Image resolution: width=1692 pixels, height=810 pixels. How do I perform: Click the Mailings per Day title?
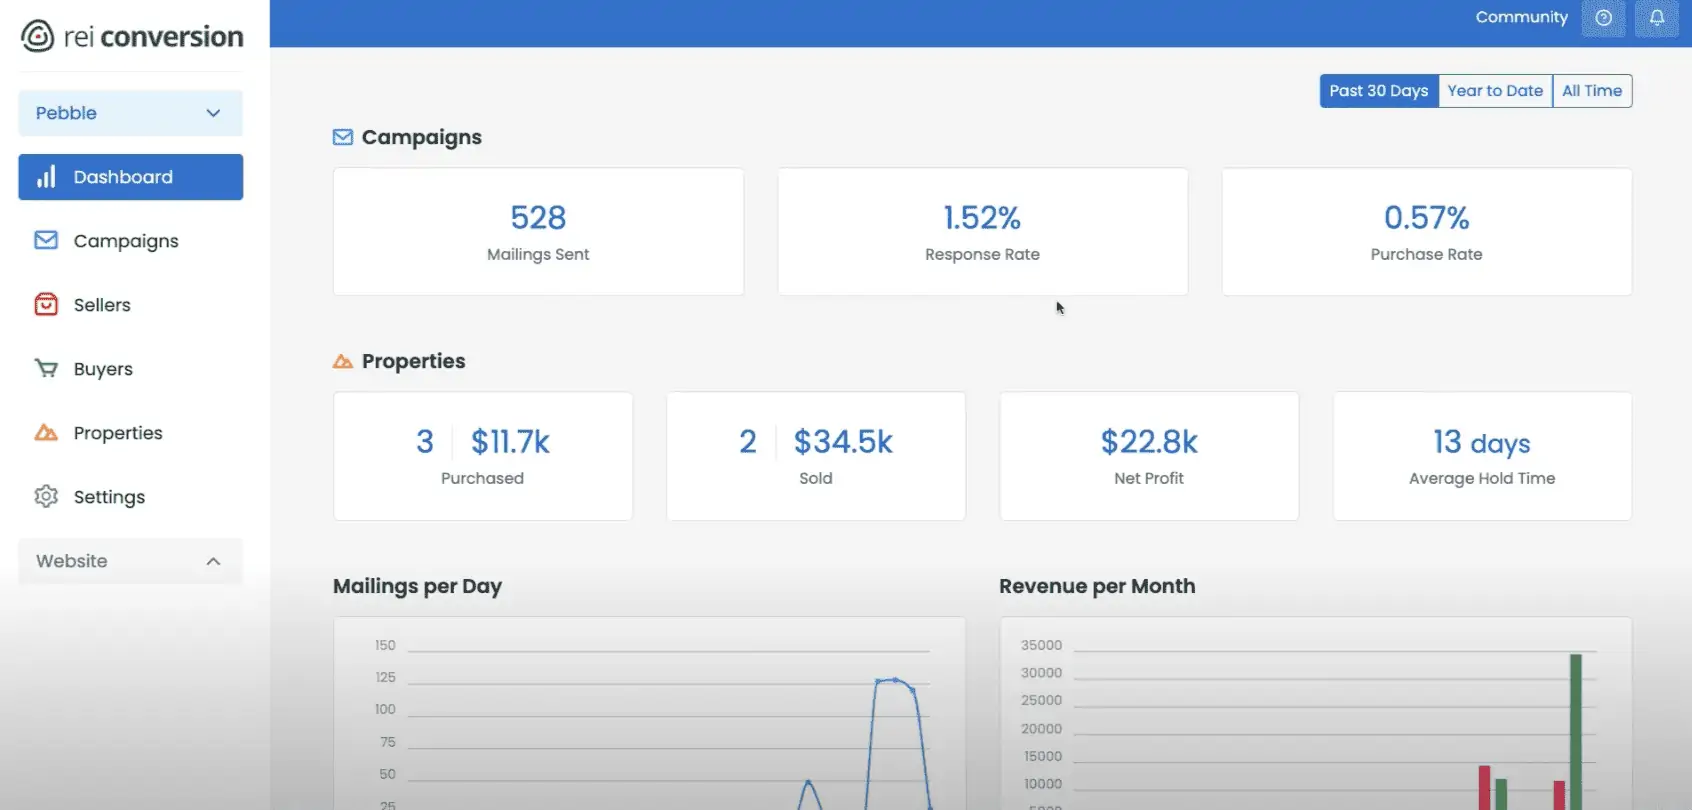pyautogui.click(x=417, y=586)
